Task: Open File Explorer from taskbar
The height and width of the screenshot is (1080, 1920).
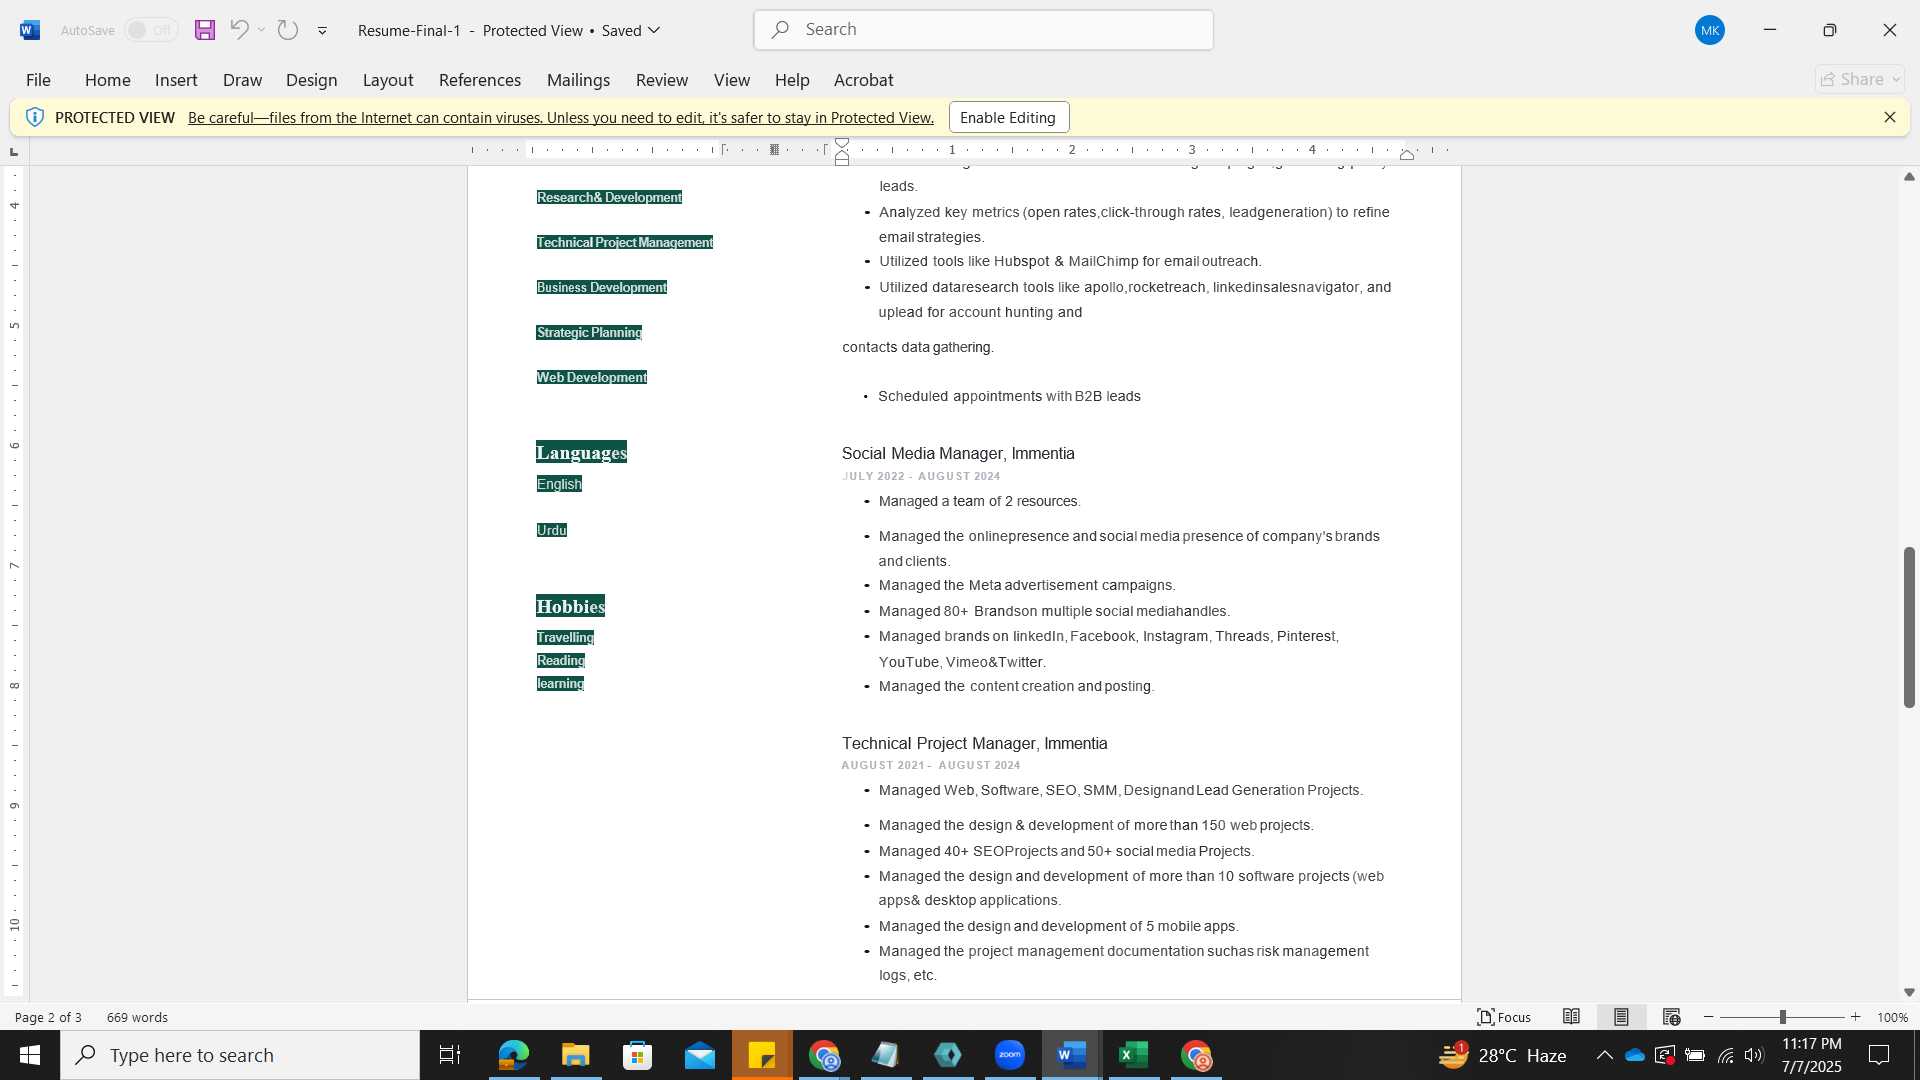Action: [x=575, y=1055]
